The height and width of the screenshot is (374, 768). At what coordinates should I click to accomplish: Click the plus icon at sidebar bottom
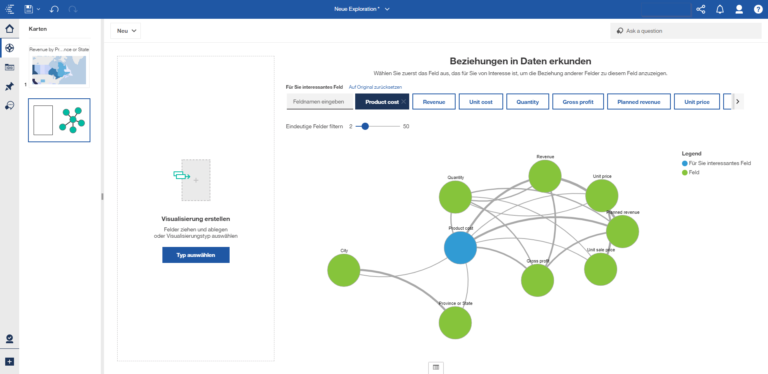[9, 362]
